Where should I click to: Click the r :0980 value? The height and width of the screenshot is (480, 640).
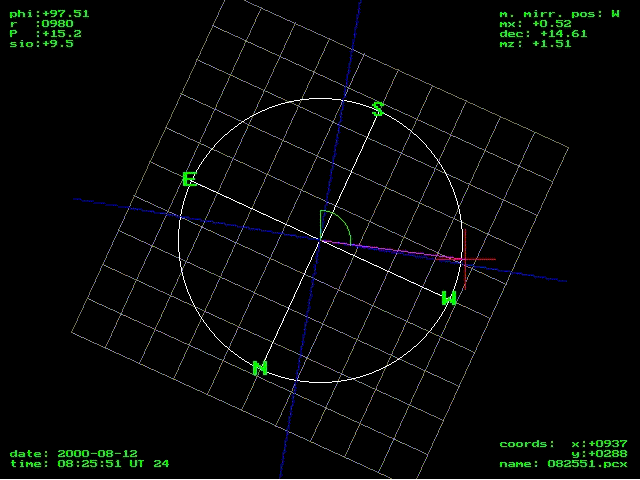tap(41, 24)
